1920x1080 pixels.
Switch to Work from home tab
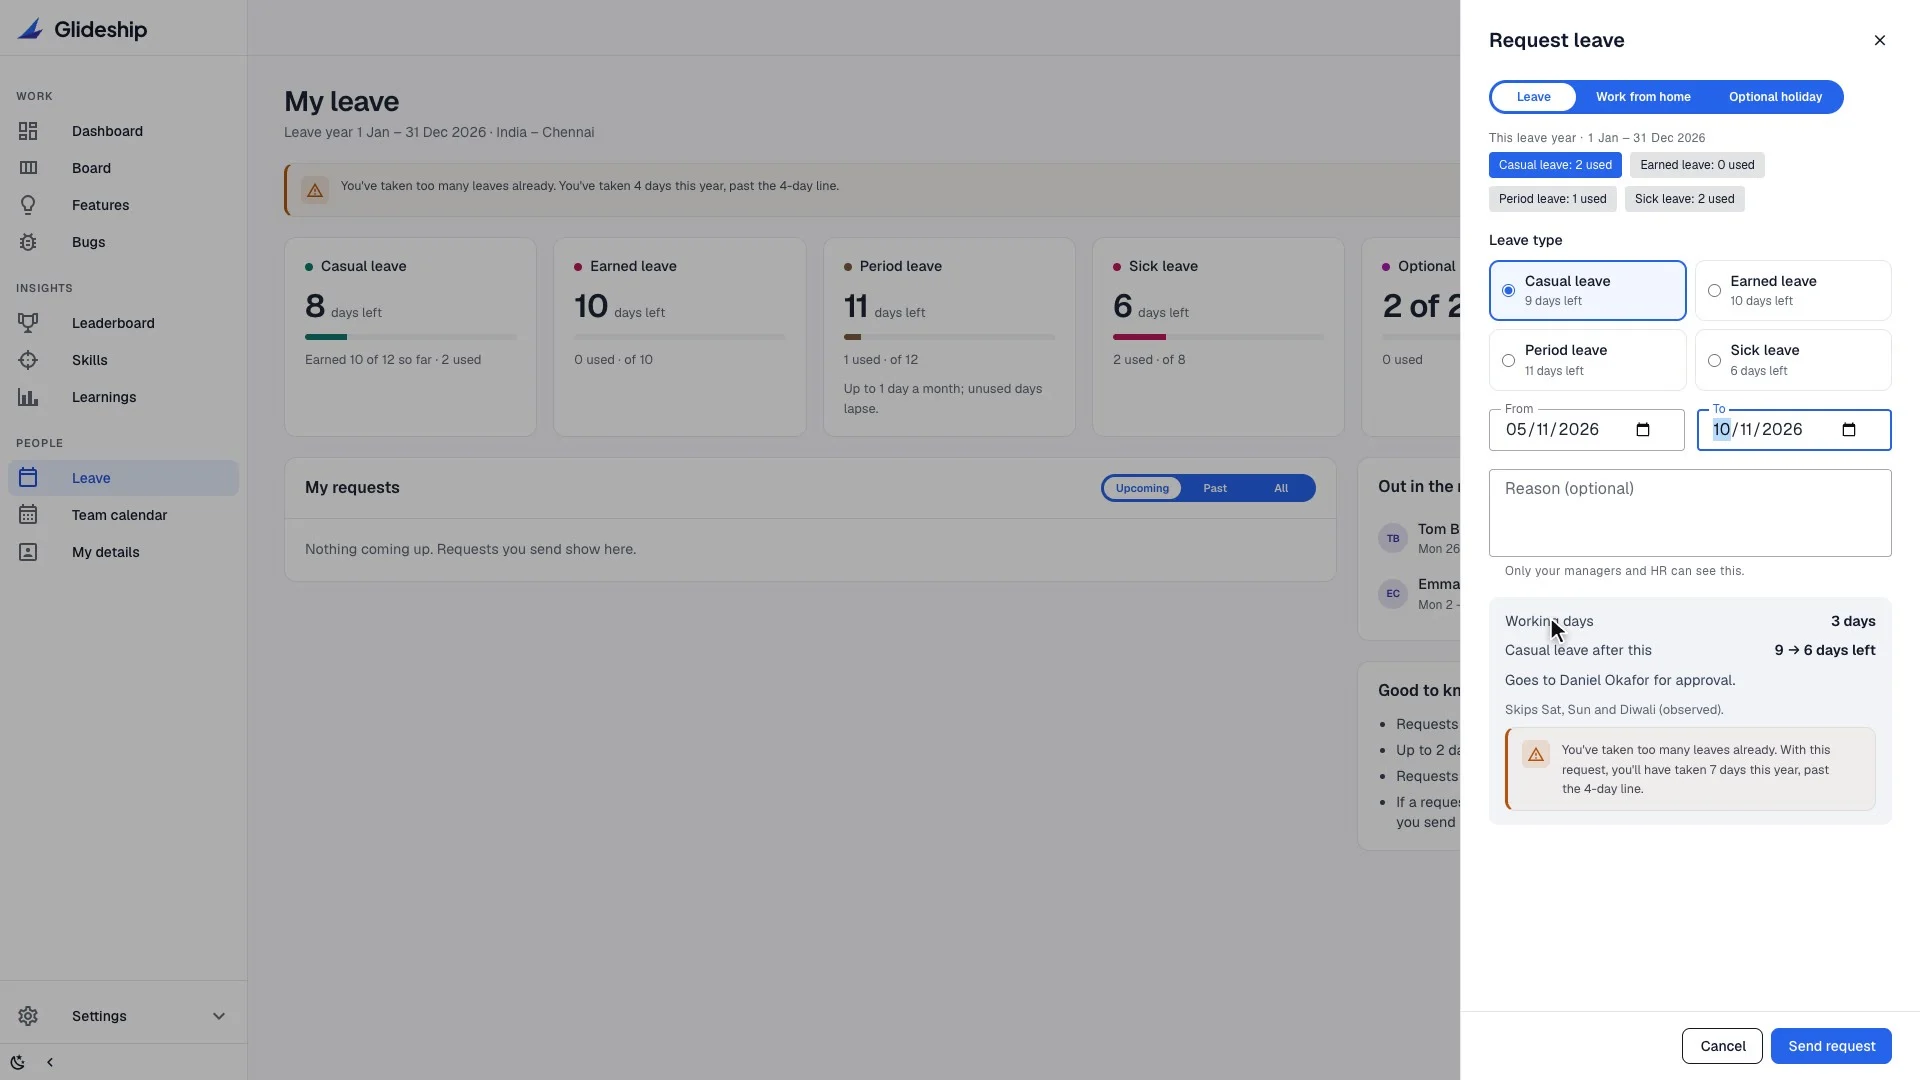1643,97
